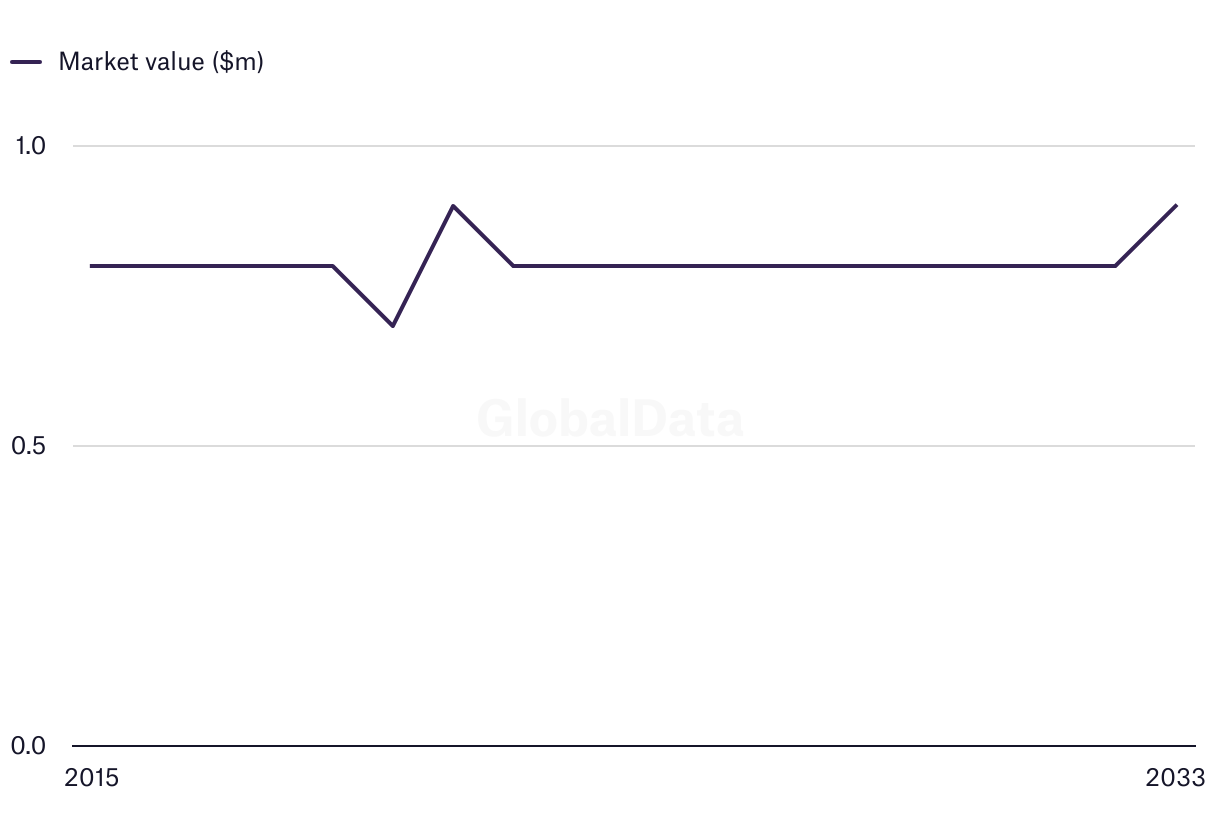This screenshot has width=1220, height=836.
Task: Click the point where line begins descending to dip
Action: (332, 266)
